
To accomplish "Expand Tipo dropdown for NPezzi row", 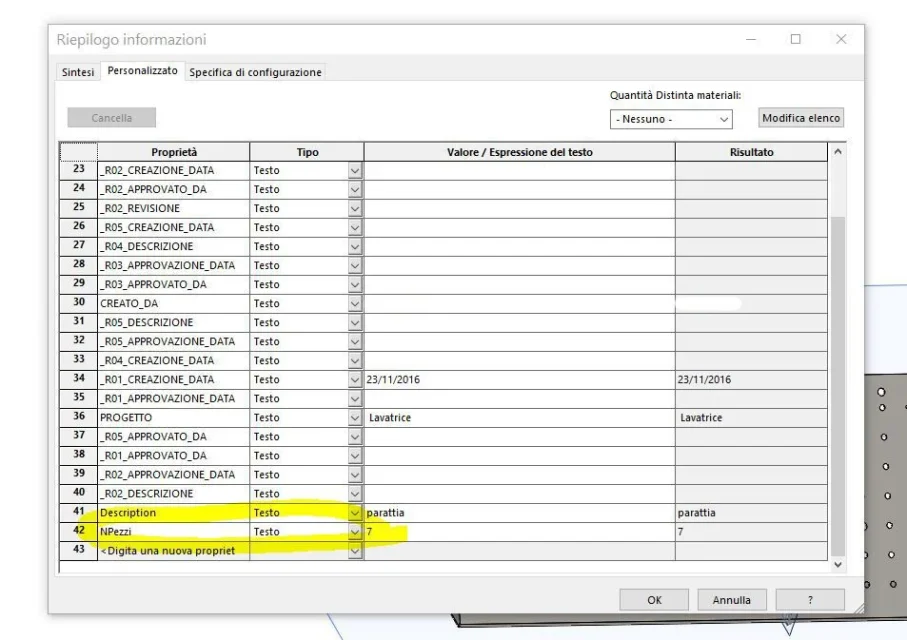I will click(x=354, y=532).
